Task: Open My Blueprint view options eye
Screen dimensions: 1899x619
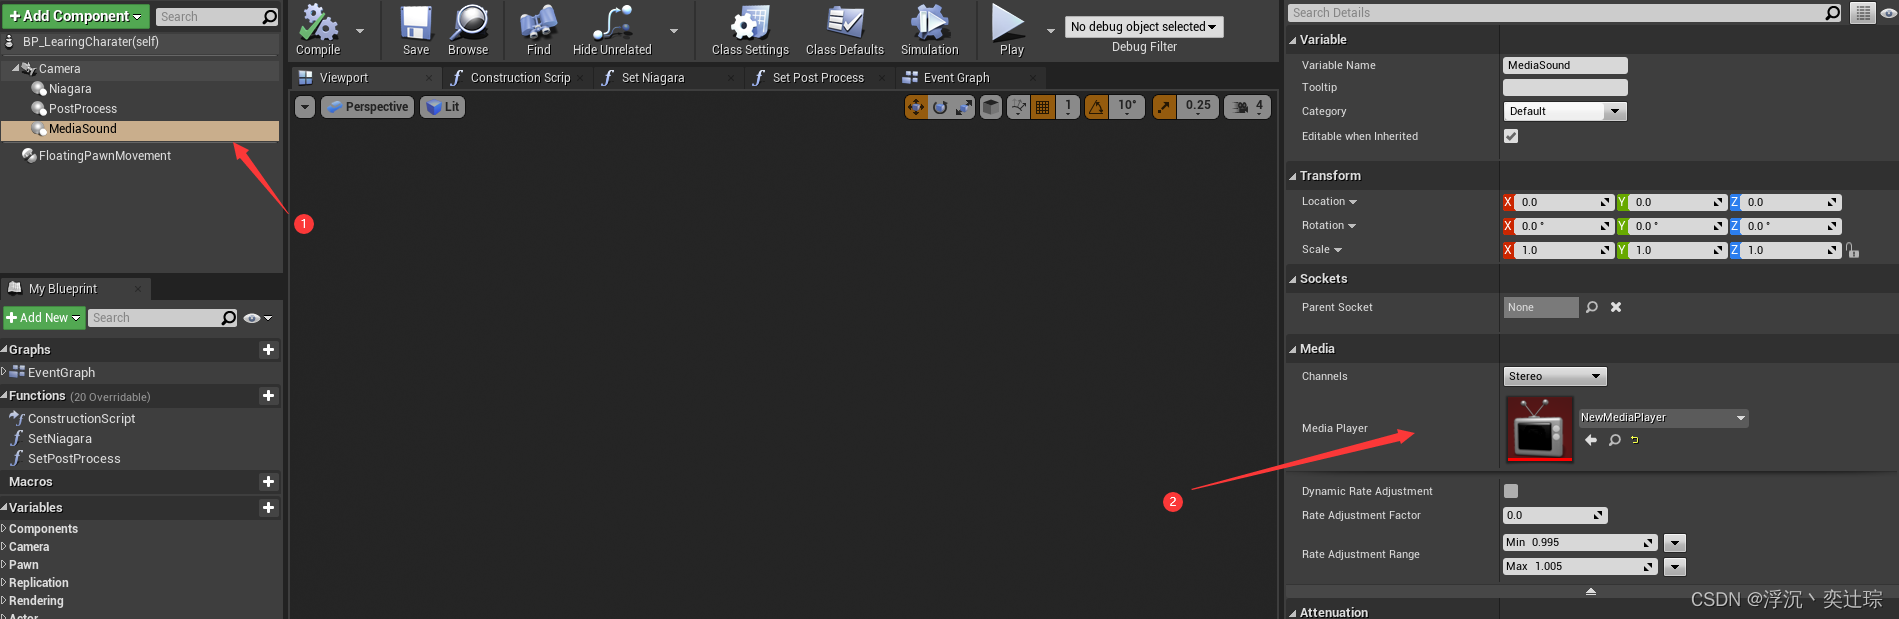Action: [x=257, y=318]
